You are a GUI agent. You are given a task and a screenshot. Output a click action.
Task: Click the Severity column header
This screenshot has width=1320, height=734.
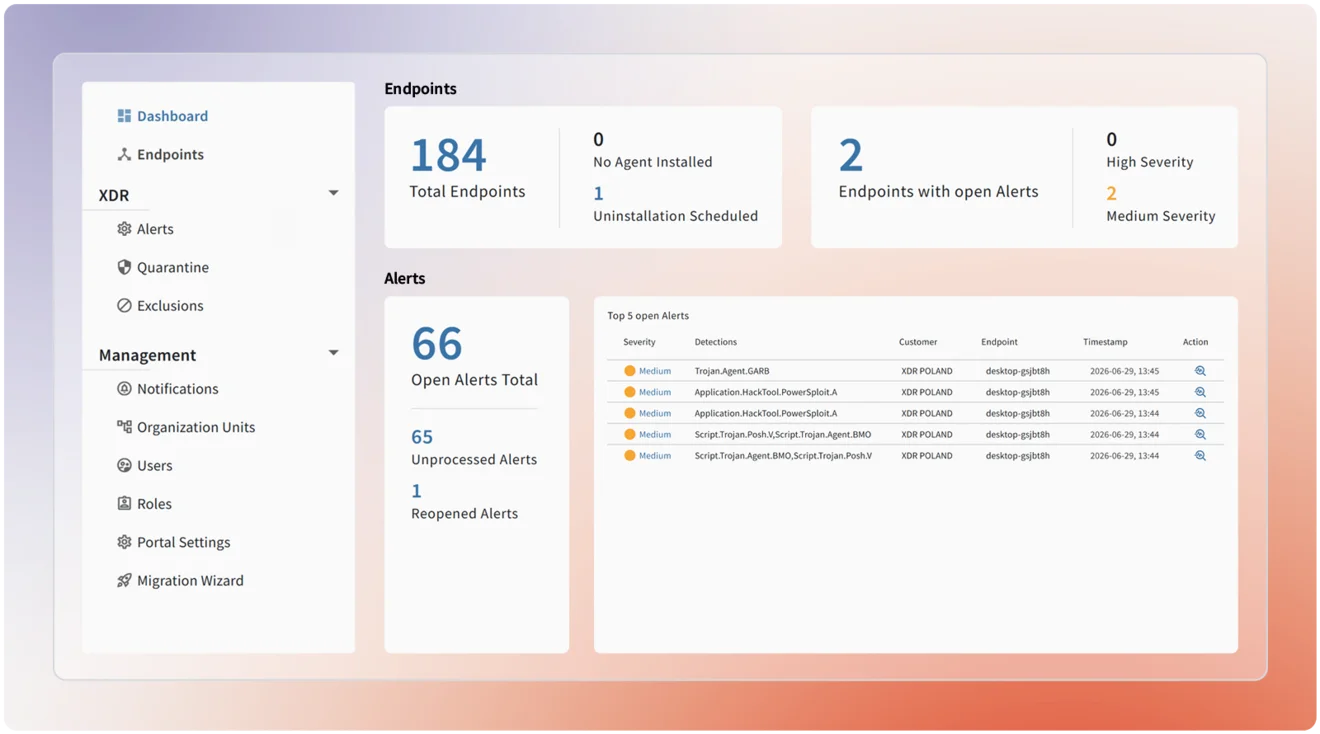[x=639, y=342]
